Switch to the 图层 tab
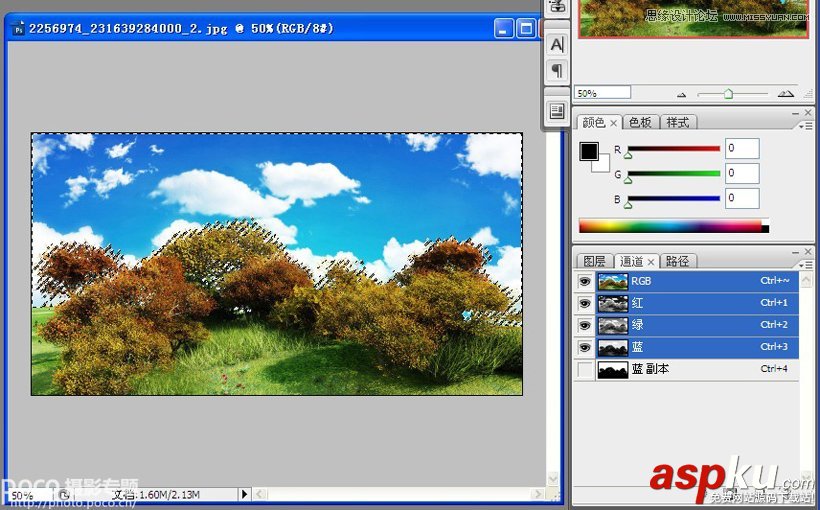The image size is (820, 510). [594, 261]
